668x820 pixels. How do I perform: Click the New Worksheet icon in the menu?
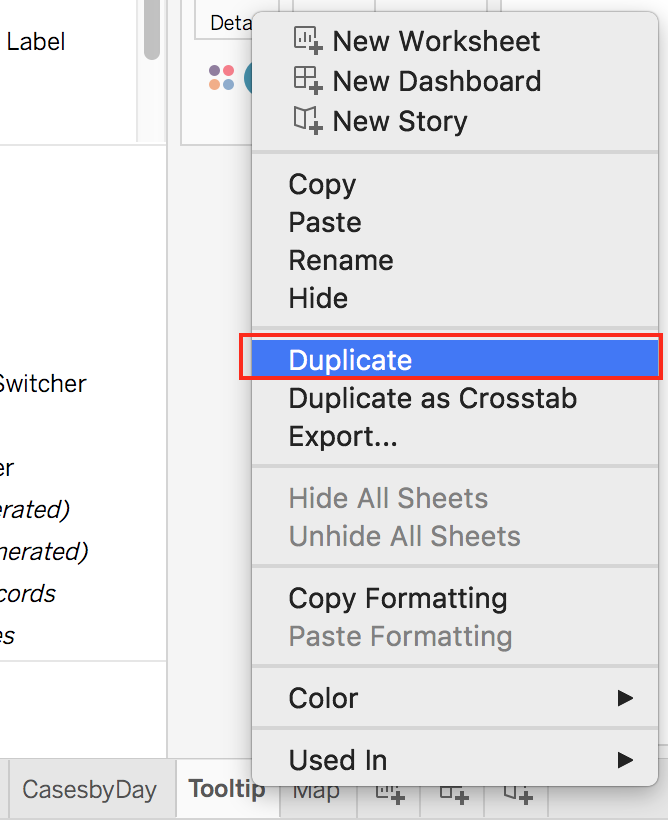[306, 41]
